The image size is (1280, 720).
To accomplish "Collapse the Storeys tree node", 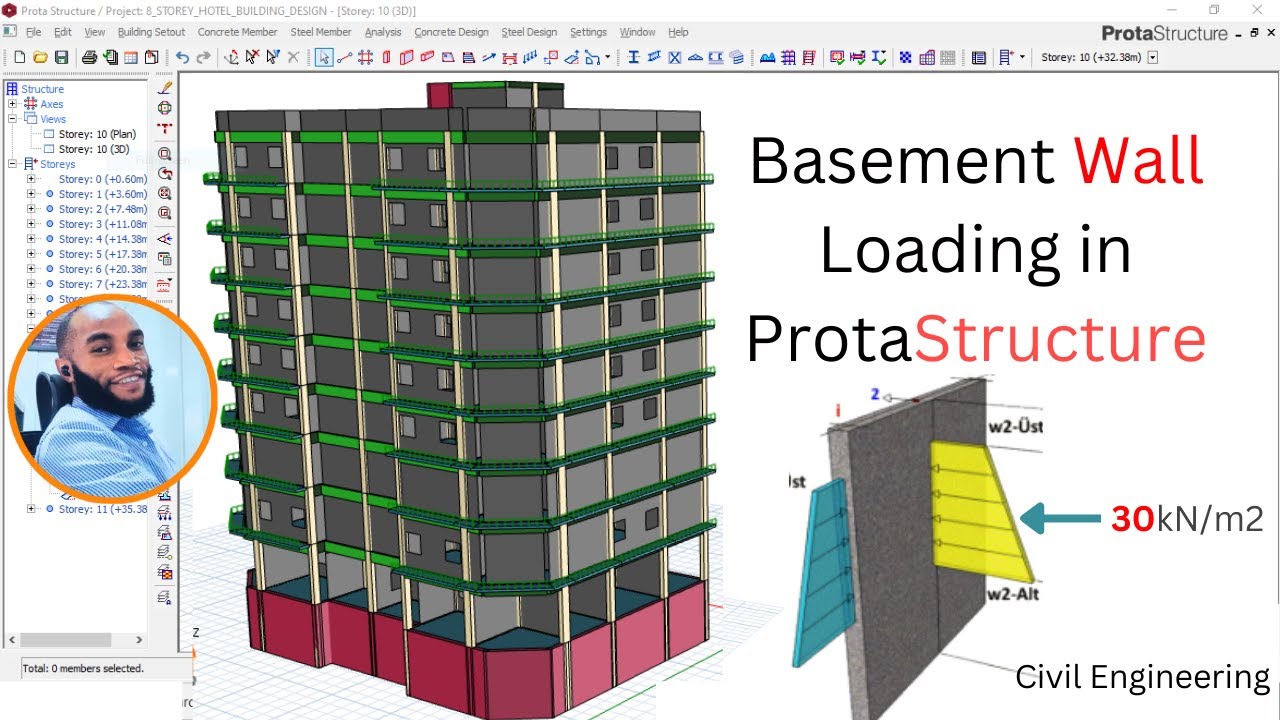I will click(x=12, y=164).
